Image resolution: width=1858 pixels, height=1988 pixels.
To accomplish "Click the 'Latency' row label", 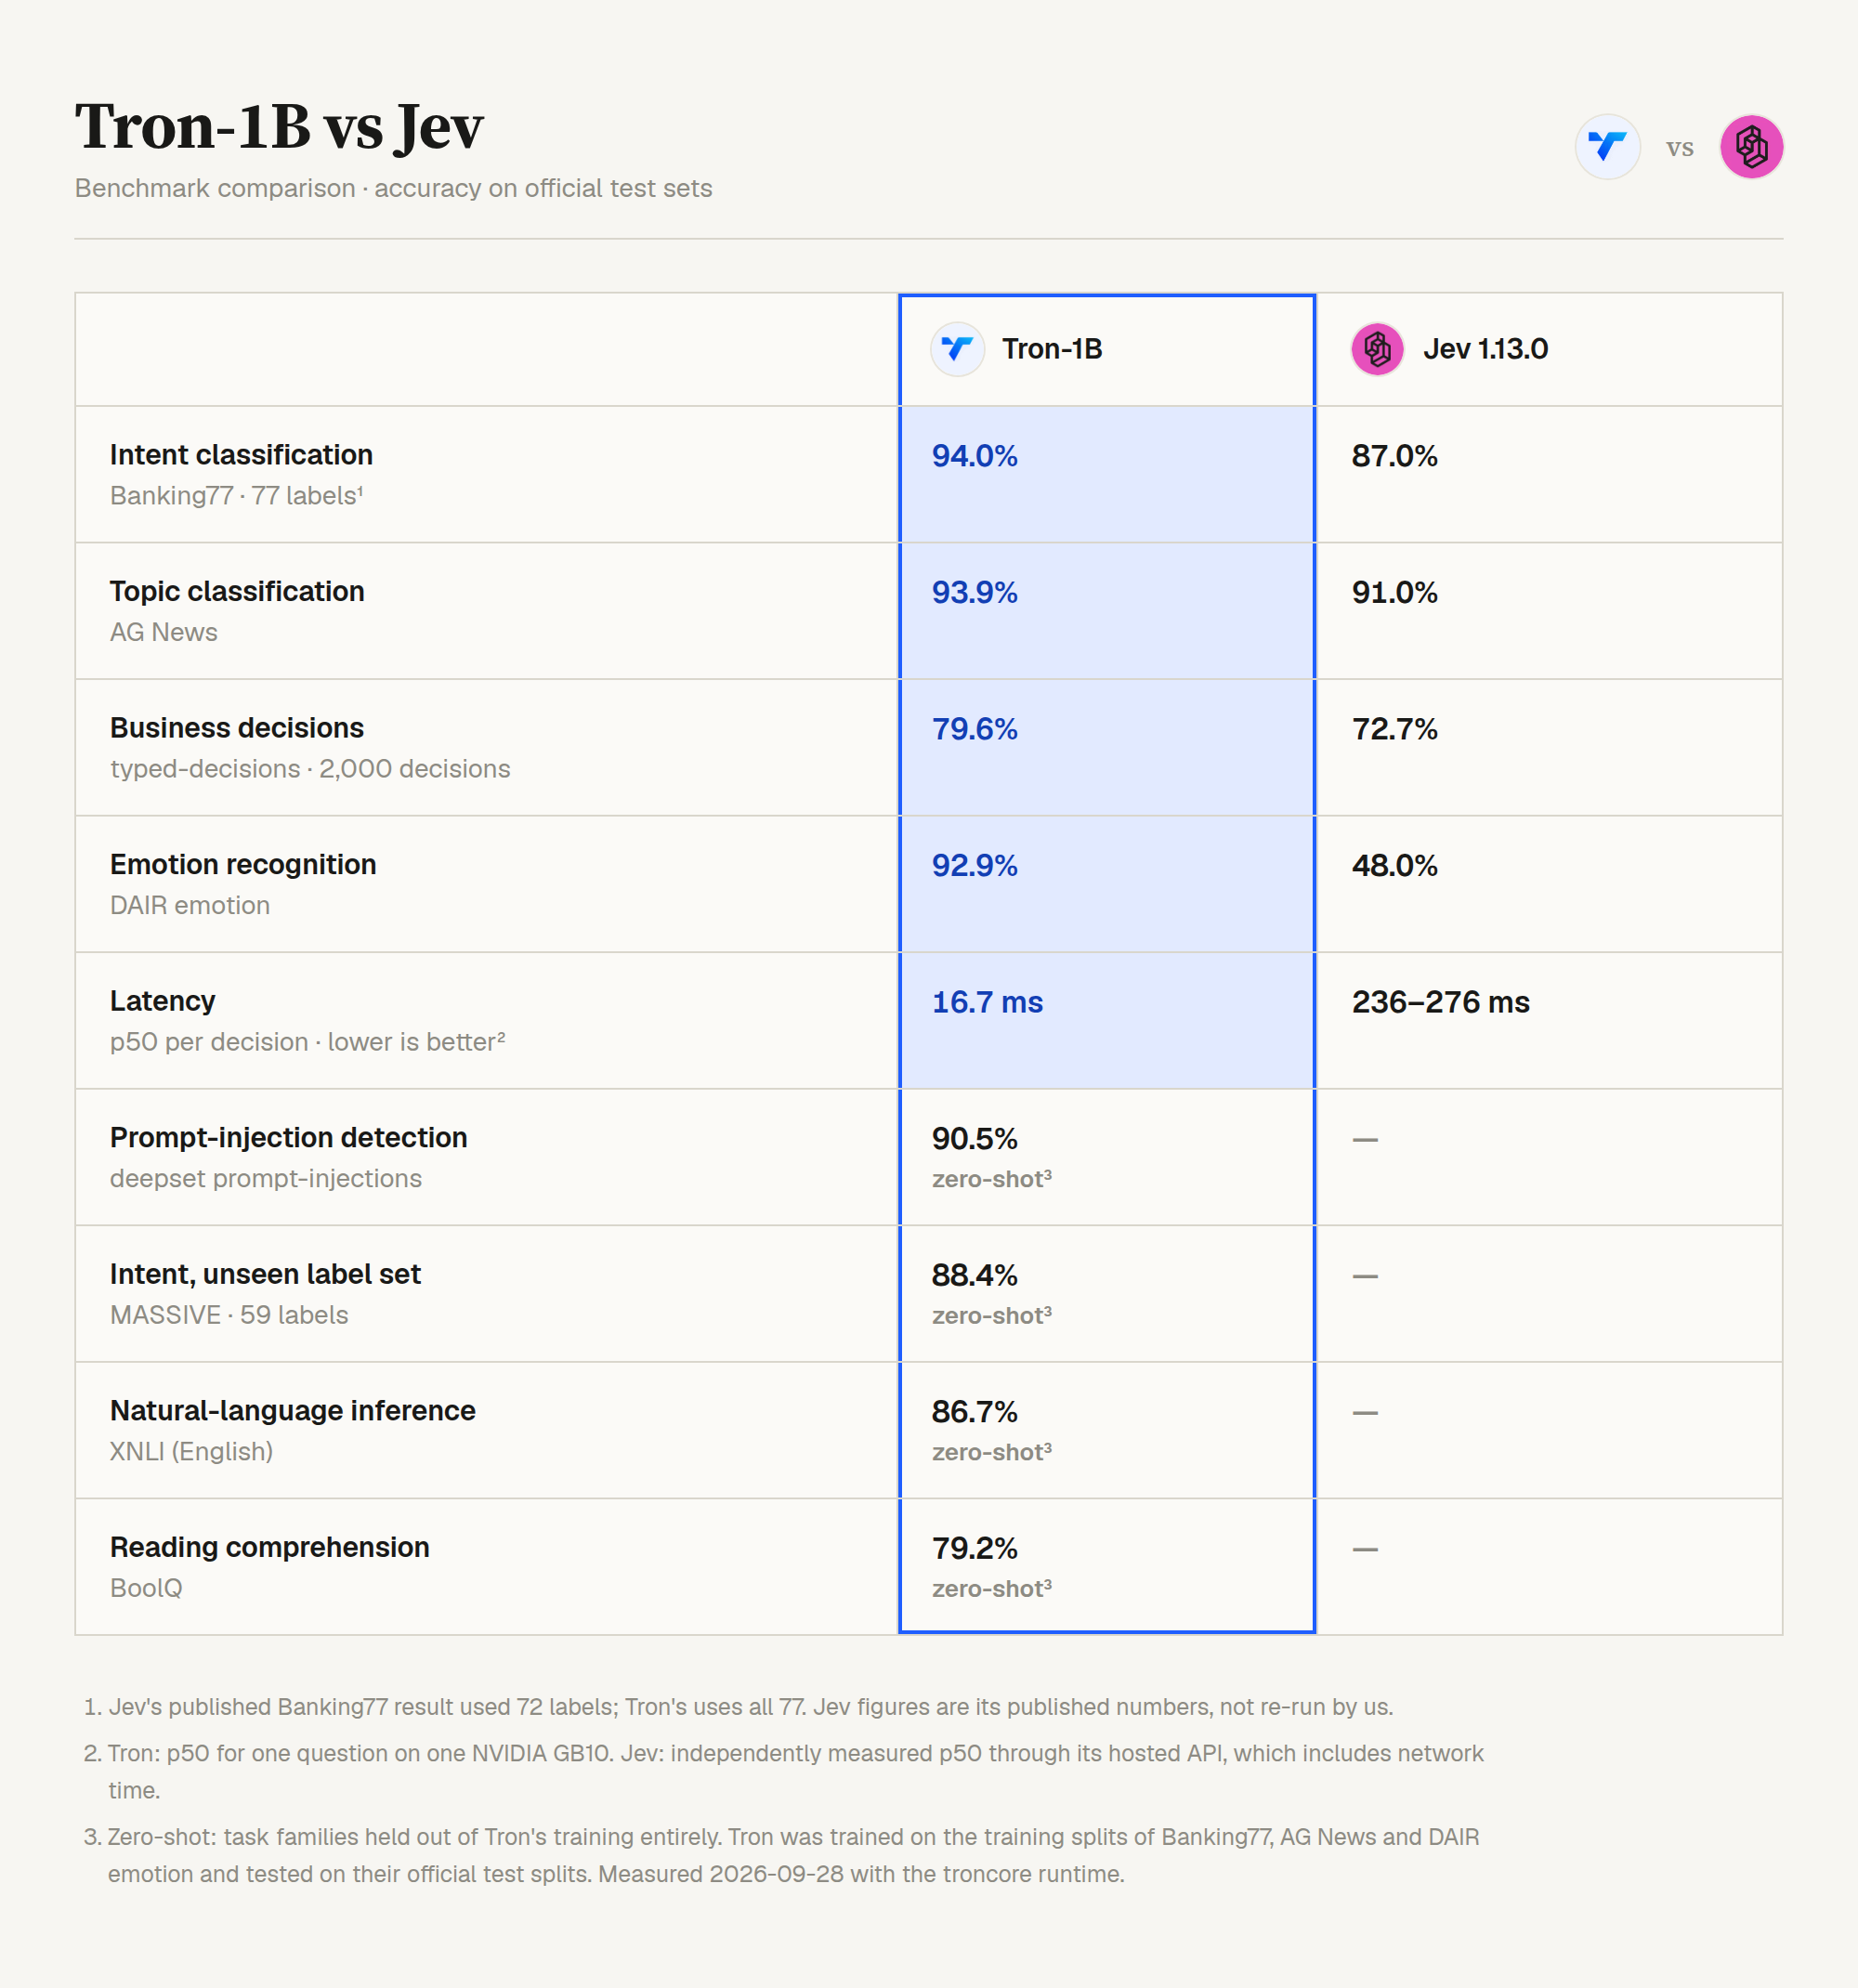I will 162,1001.
